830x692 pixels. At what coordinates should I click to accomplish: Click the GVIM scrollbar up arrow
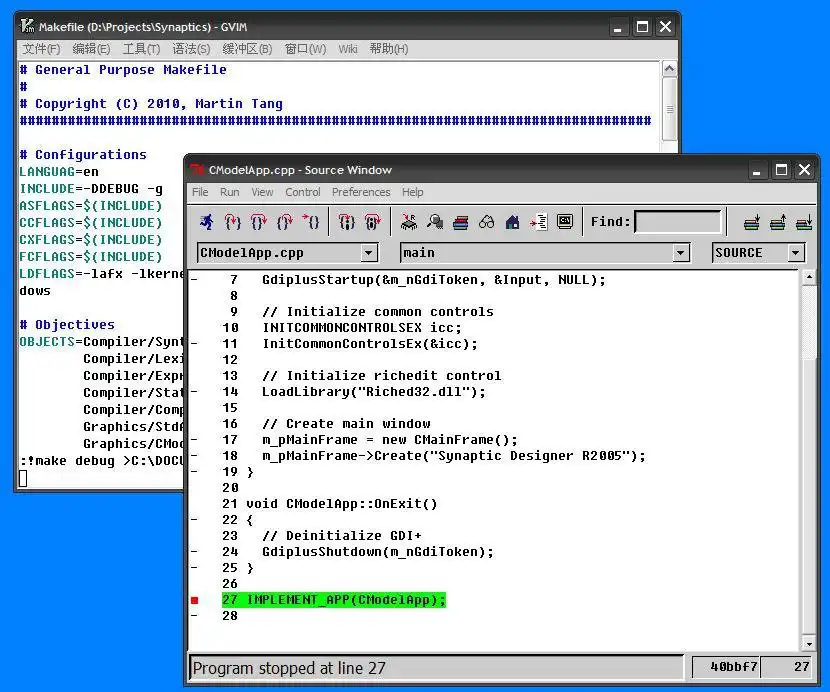click(x=669, y=69)
